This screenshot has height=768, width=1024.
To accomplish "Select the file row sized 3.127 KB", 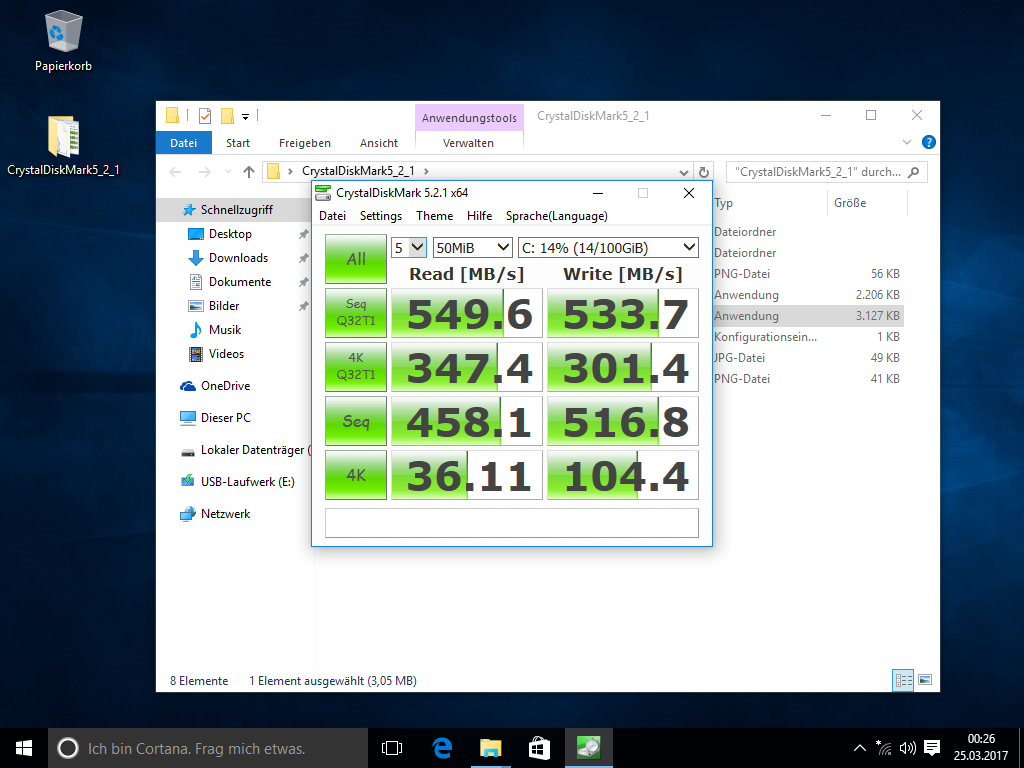I will [x=808, y=315].
